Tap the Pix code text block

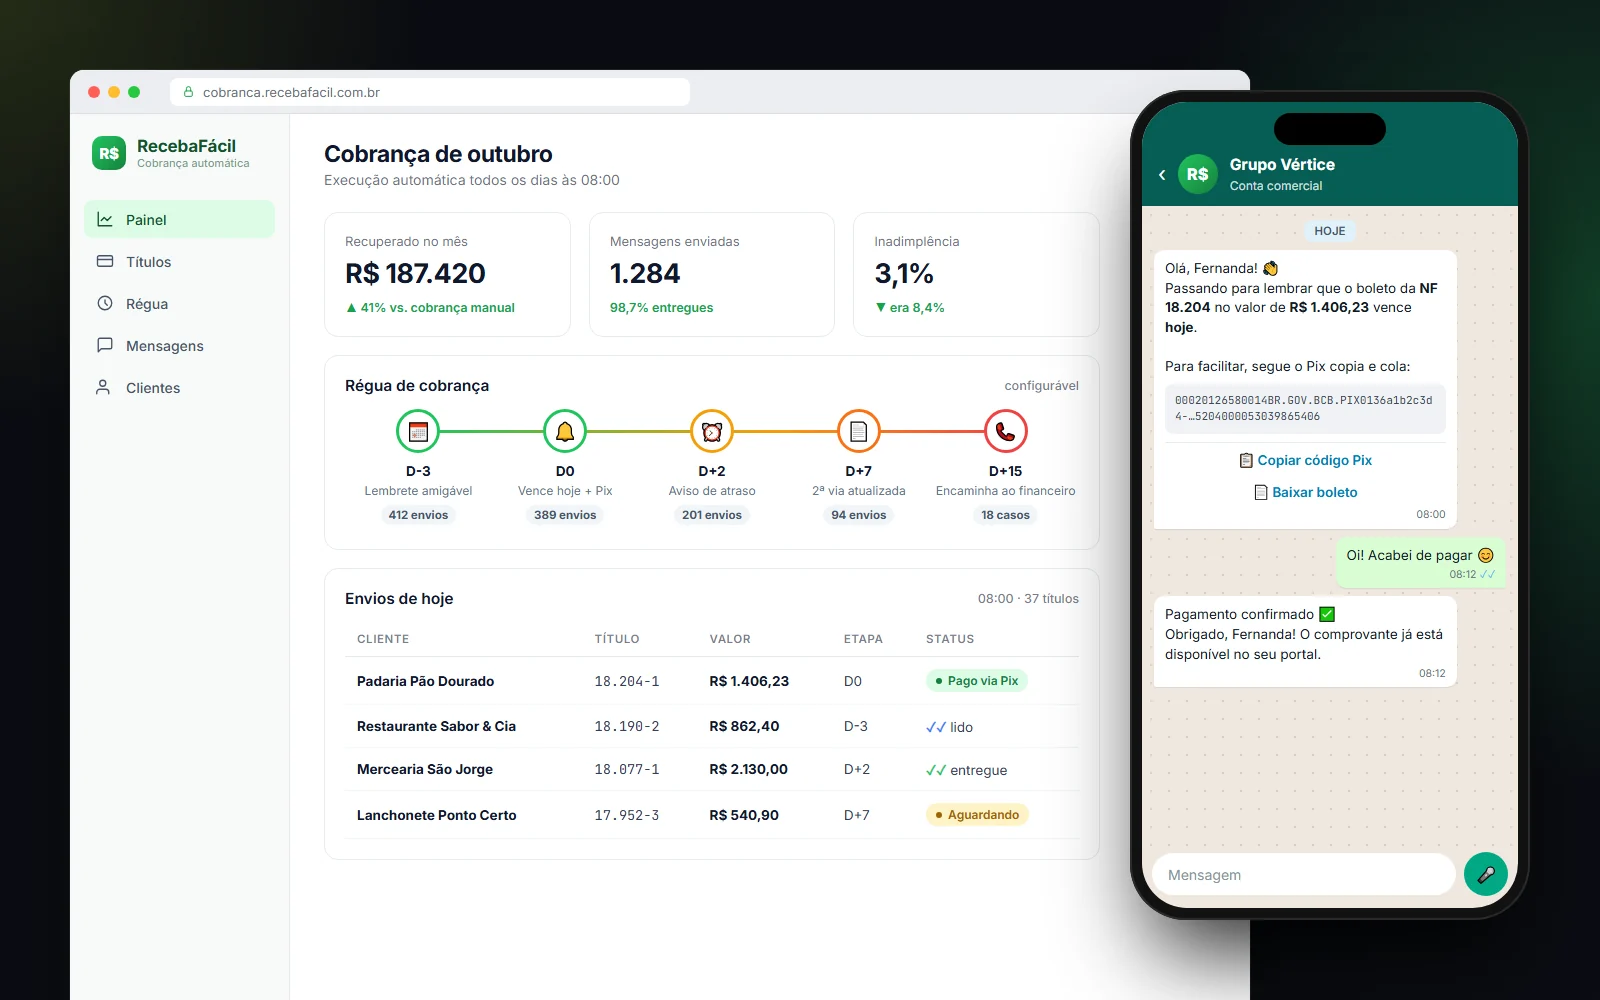(x=1305, y=408)
